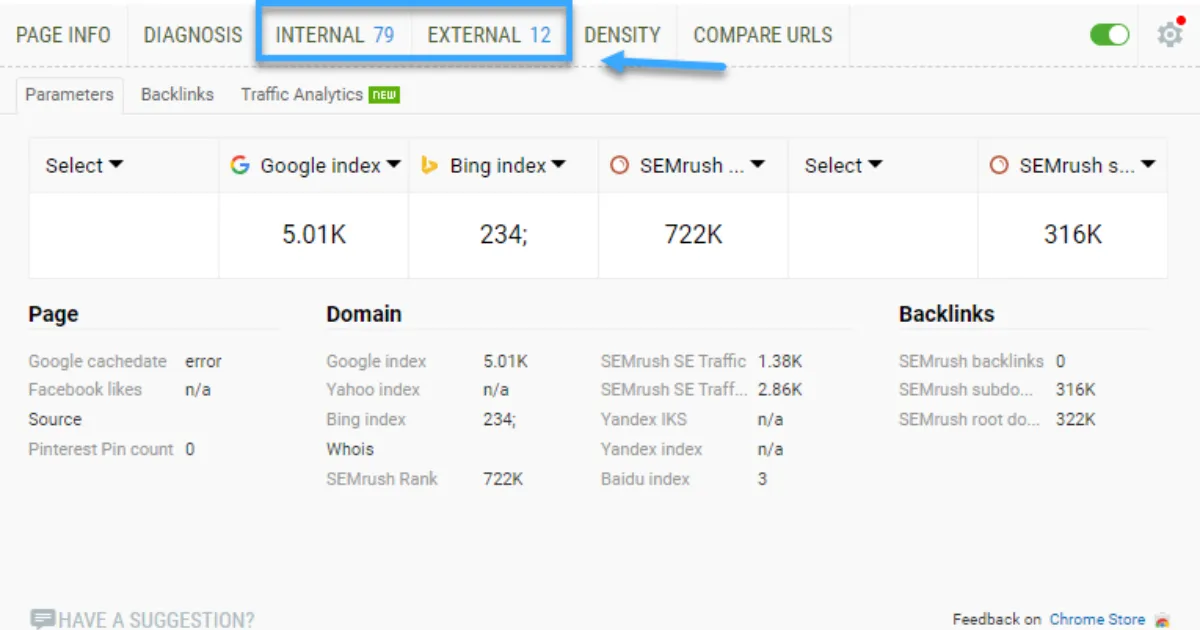
Task: Toggle the green on/off switch
Action: point(1110,35)
